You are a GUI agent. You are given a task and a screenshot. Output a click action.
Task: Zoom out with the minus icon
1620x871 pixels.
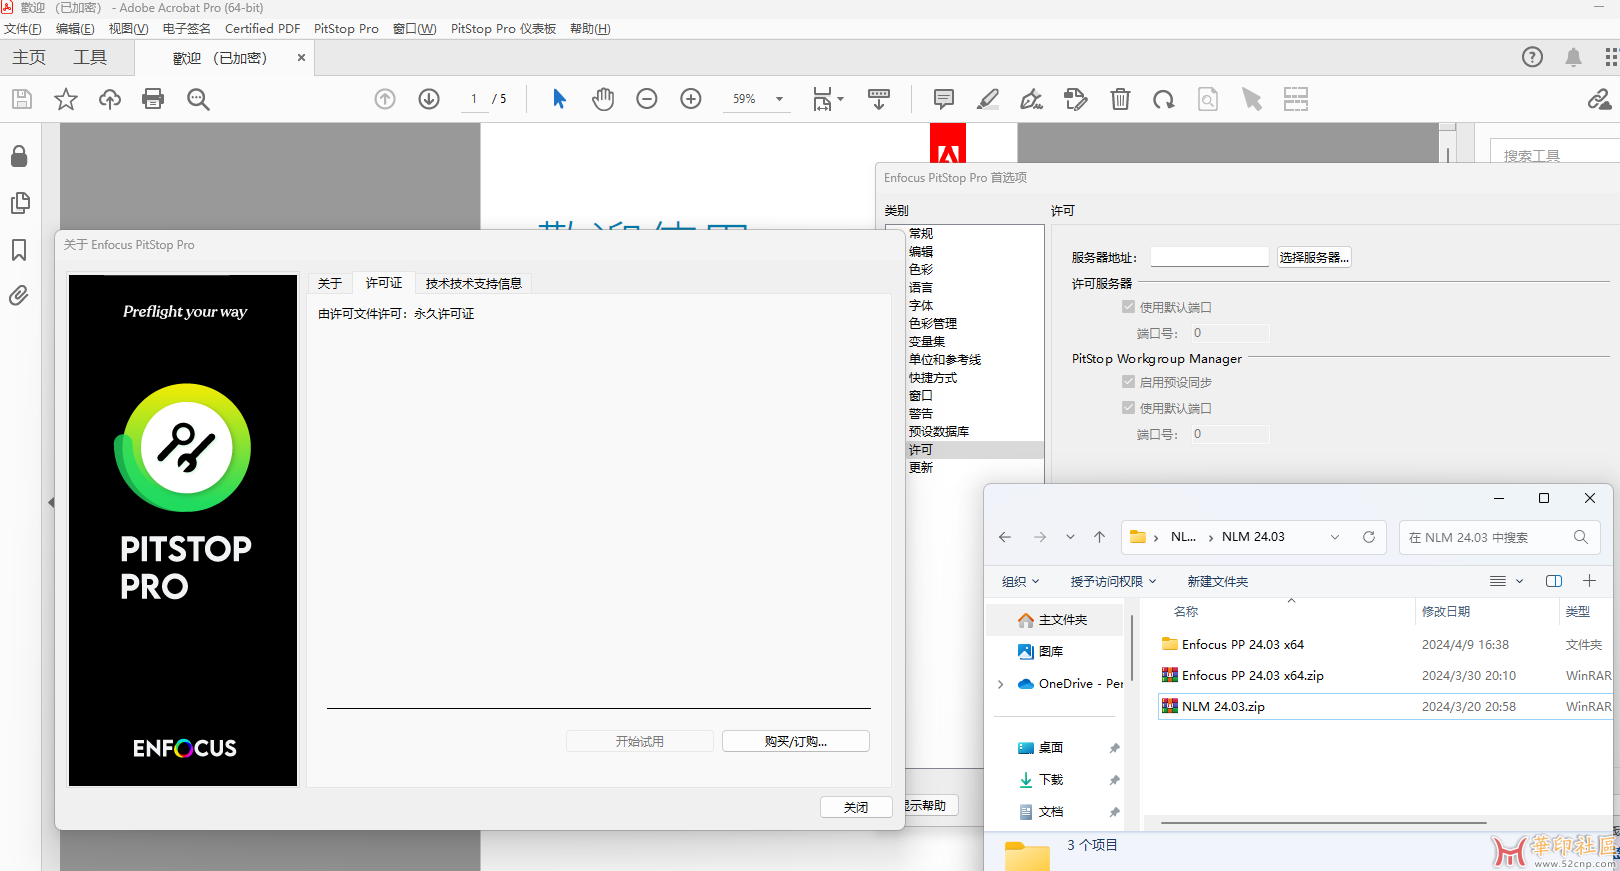647,99
